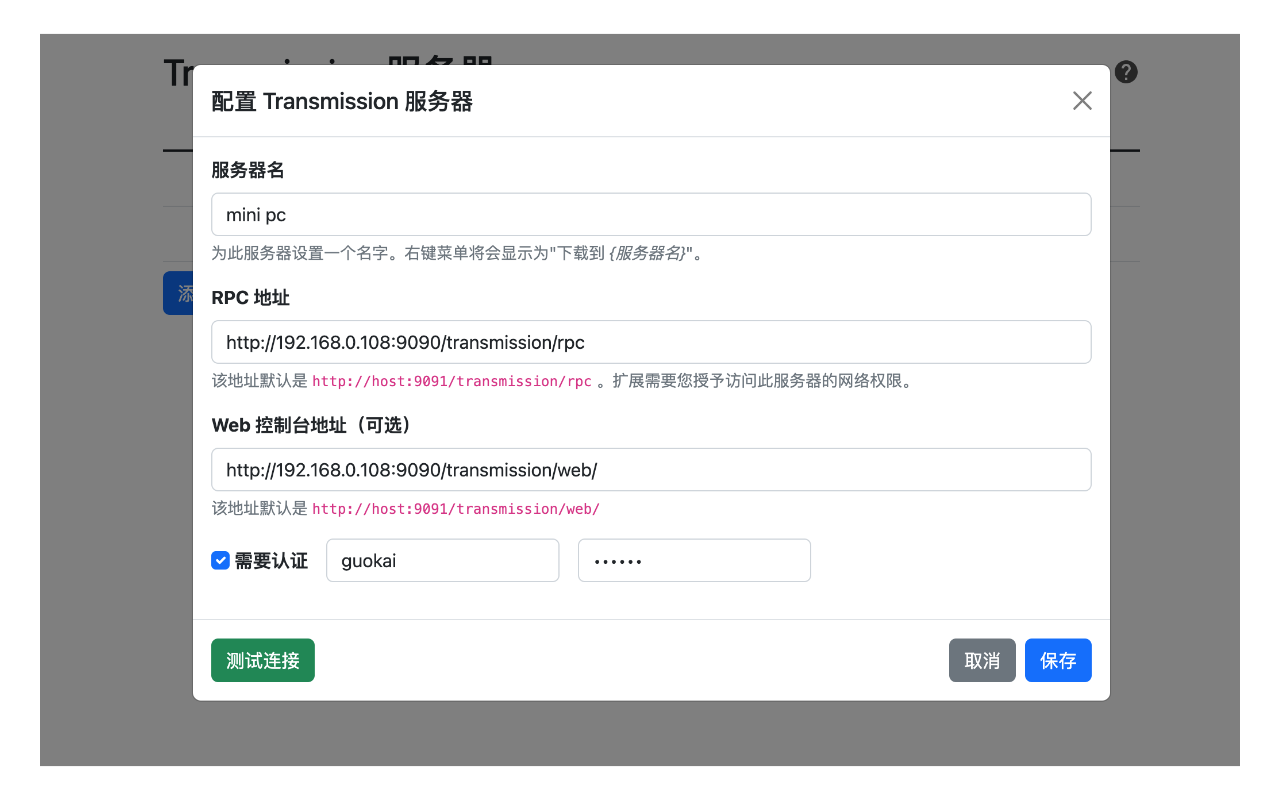Select the default RPC URL hint text
Viewport: 1280px width, 800px height.
coord(452,381)
